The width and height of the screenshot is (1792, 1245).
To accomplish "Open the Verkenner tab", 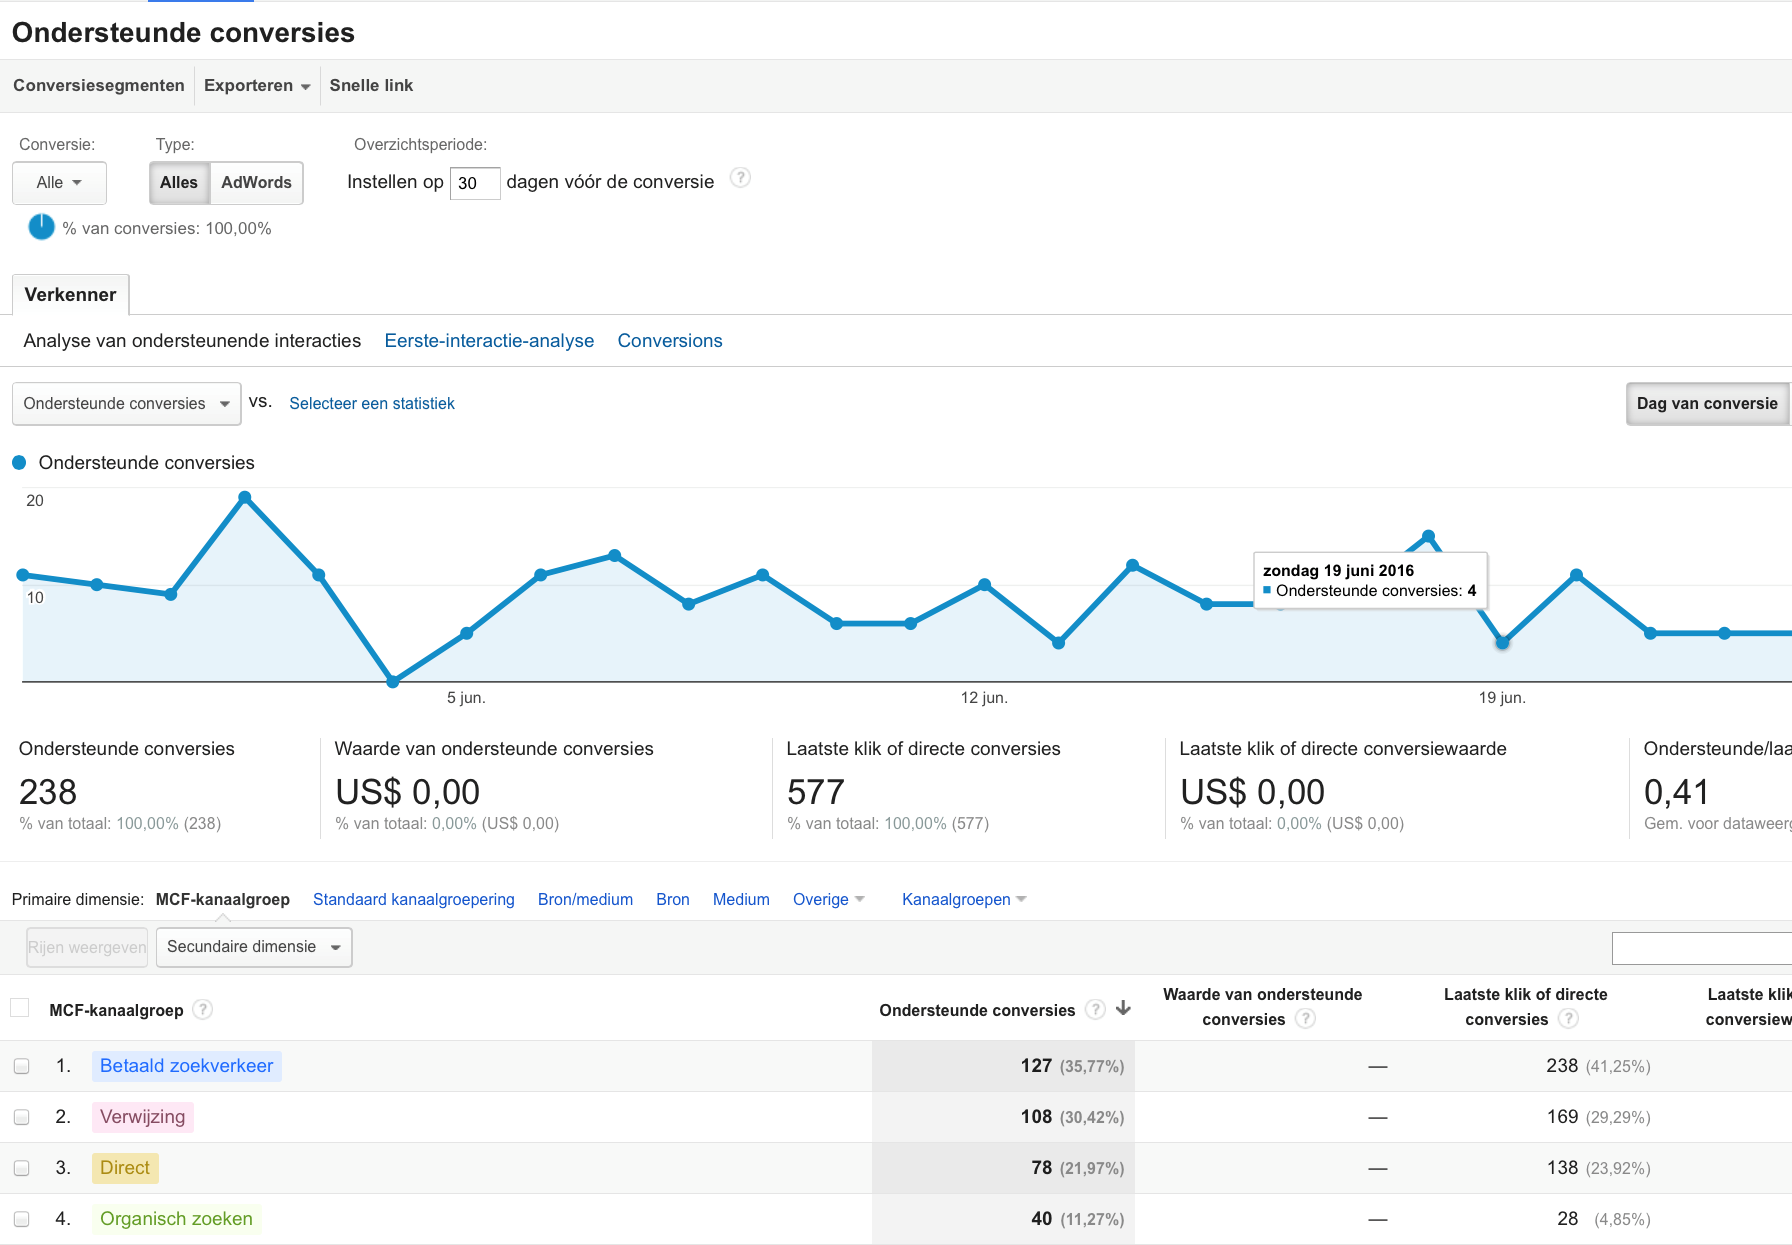I will tap(70, 294).
